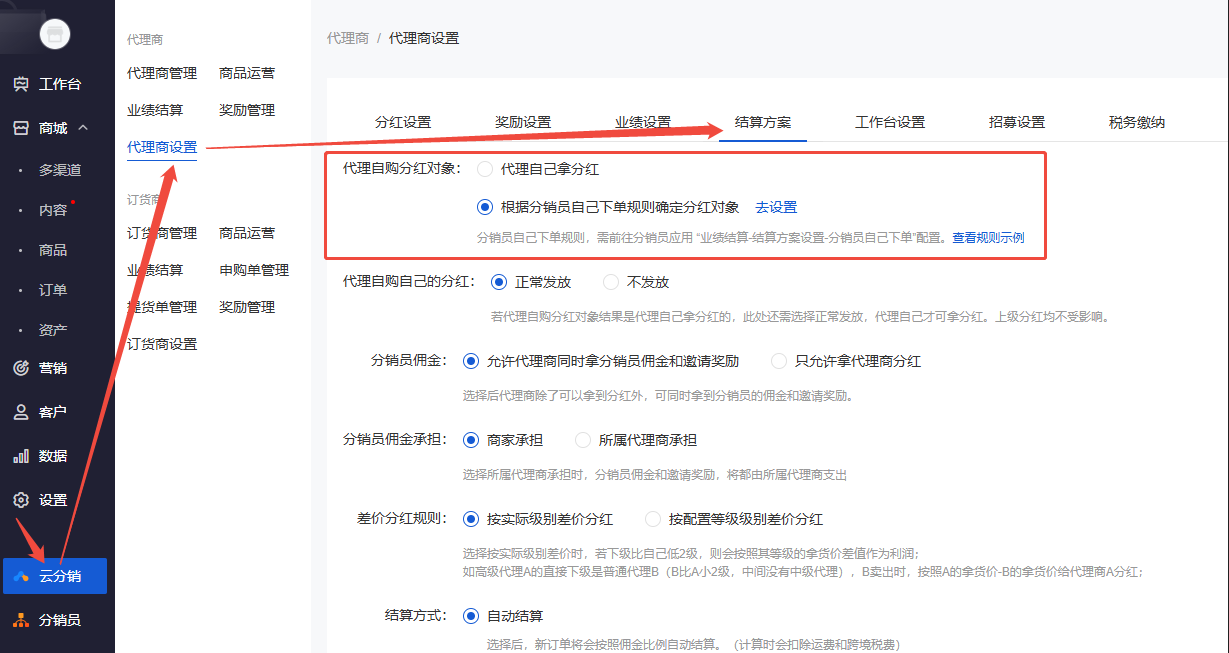Collapse the 商城 menu chevron

click(83, 128)
